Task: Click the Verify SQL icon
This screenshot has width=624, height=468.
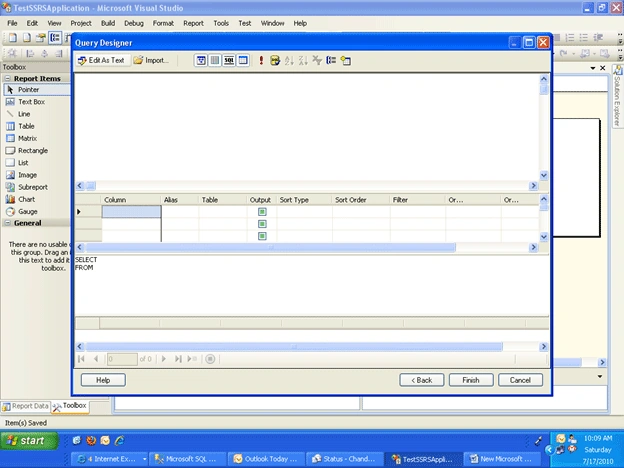Action: (x=275, y=60)
